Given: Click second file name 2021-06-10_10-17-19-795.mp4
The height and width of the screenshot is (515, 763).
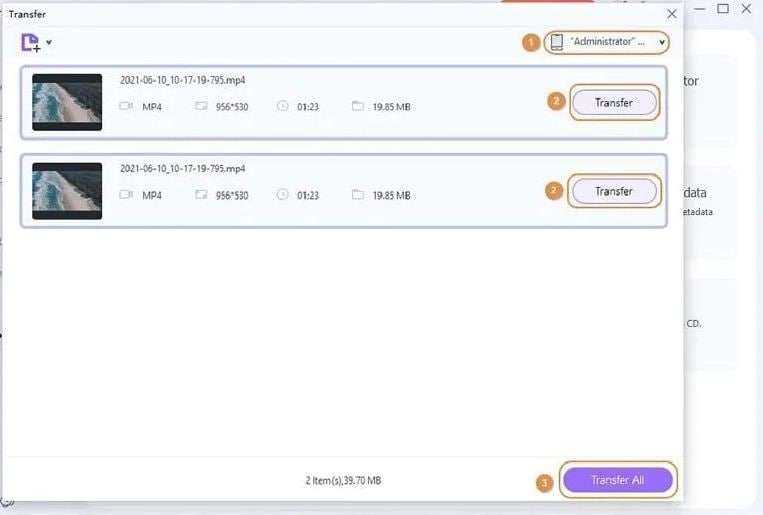Looking at the screenshot, I should (182, 168).
